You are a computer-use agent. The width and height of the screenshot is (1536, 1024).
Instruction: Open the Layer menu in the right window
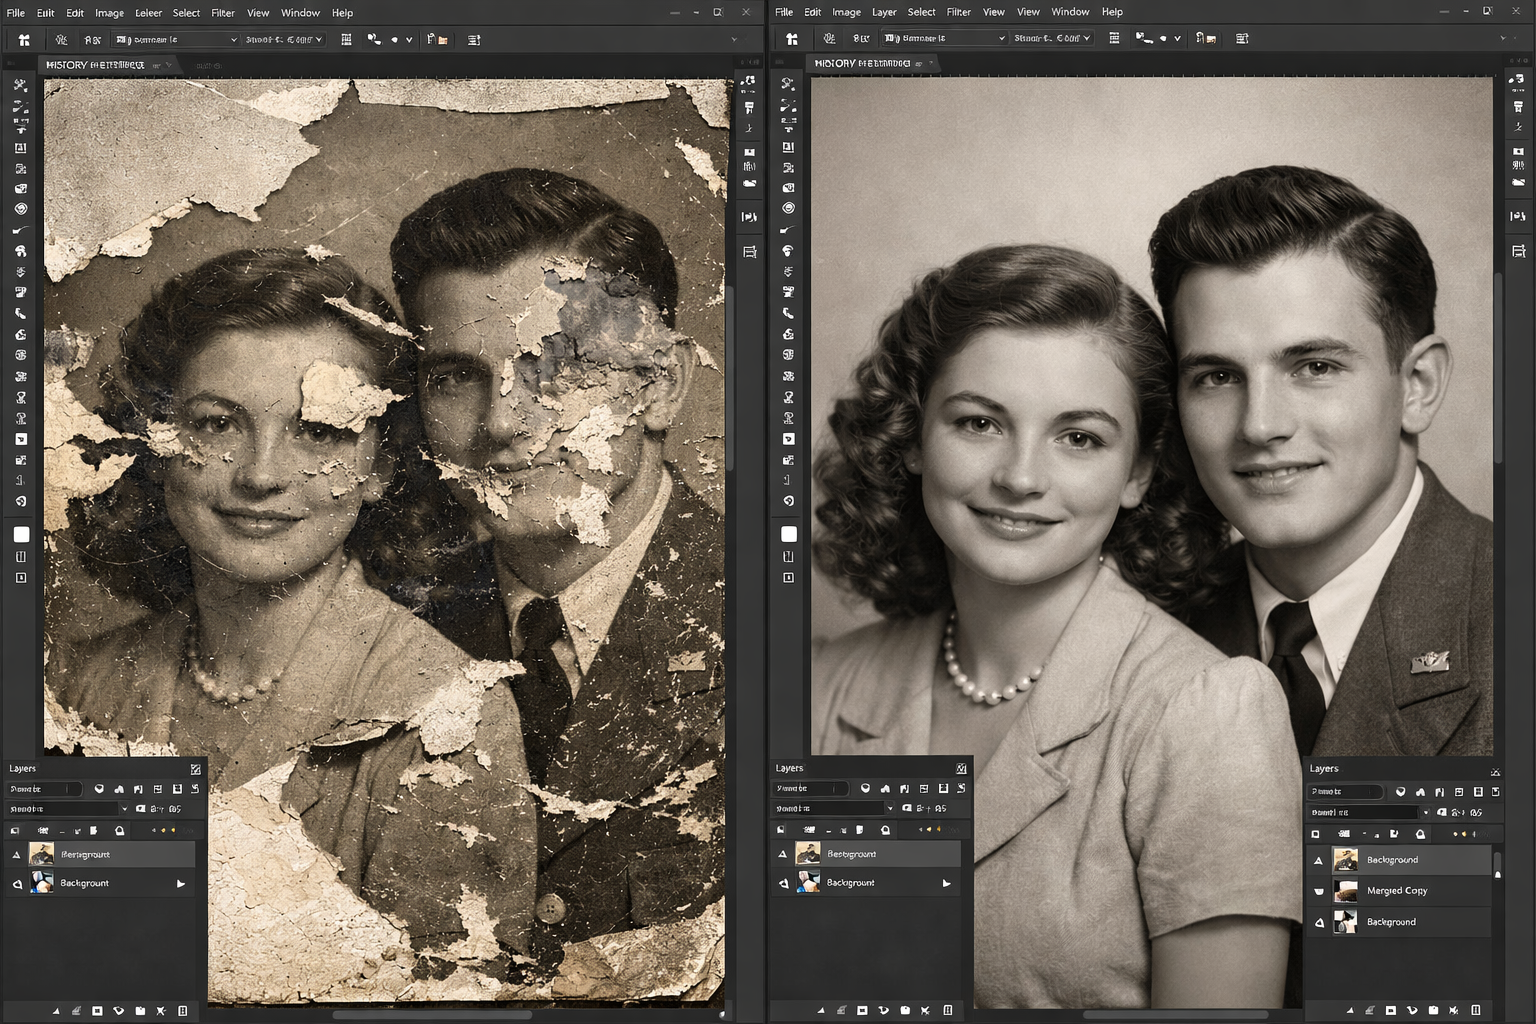[x=883, y=12]
